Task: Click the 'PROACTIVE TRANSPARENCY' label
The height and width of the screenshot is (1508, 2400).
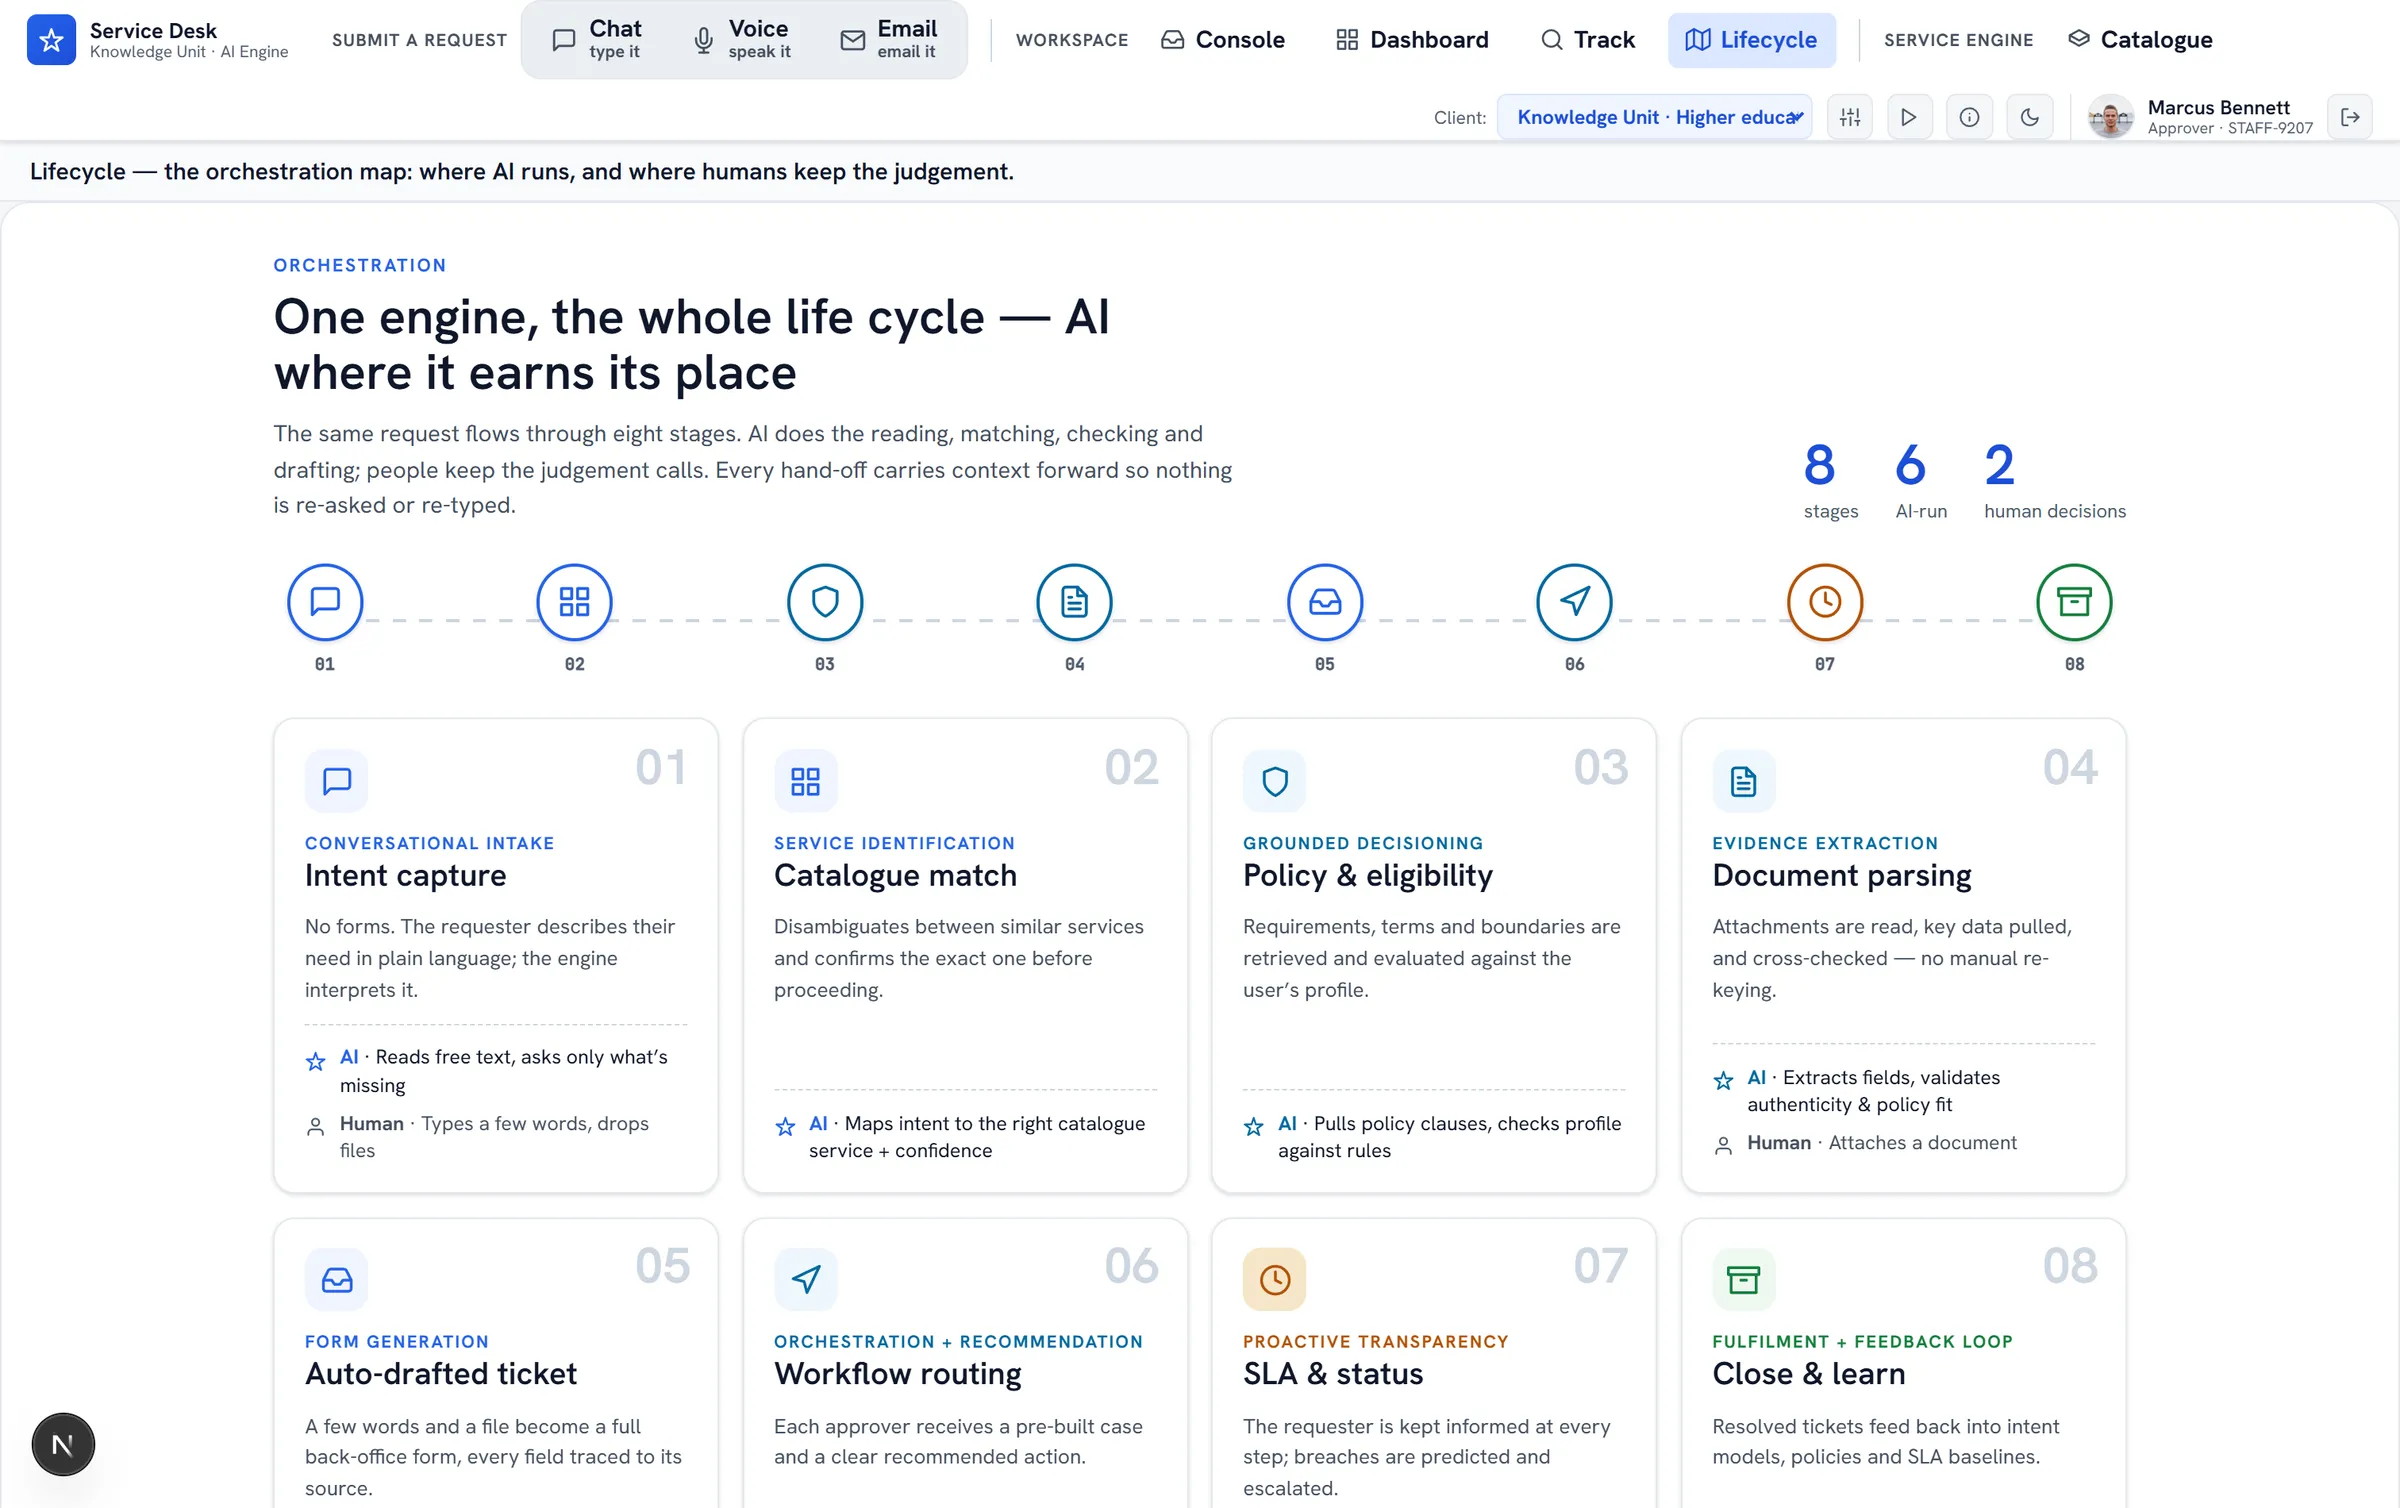Action: pos(1375,1341)
